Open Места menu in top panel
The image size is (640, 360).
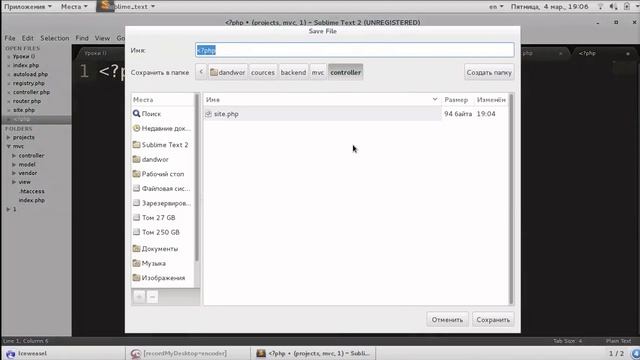tap(74, 7)
